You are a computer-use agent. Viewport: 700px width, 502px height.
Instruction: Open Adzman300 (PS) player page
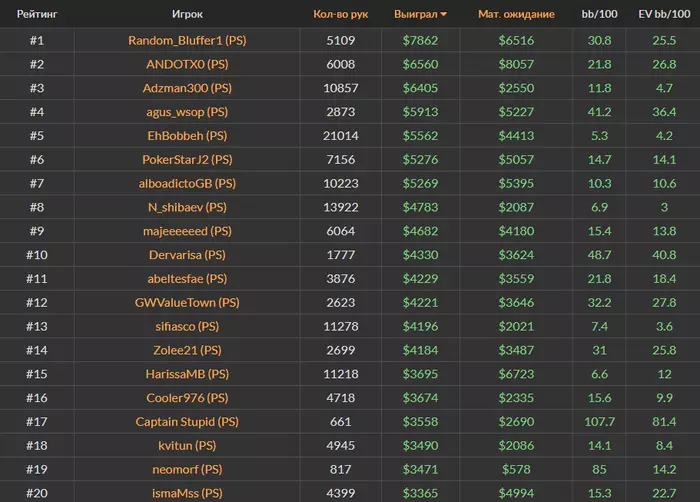click(x=187, y=88)
